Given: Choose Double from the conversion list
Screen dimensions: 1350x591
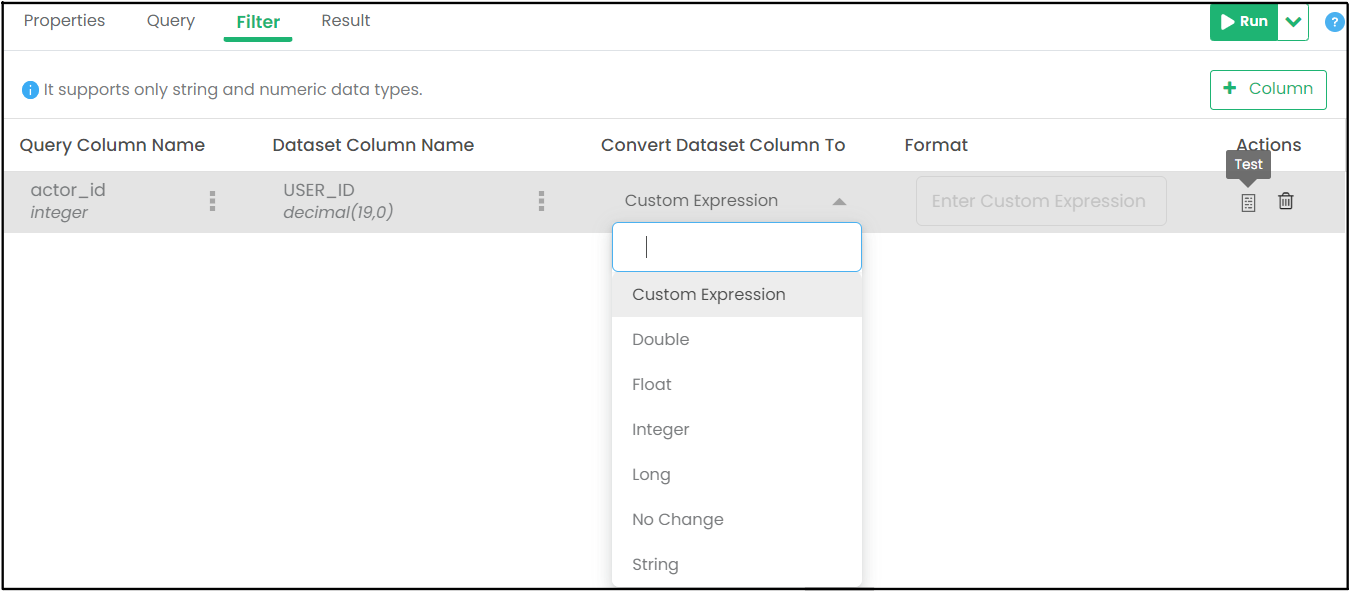Looking at the screenshot, I should 661,340.
